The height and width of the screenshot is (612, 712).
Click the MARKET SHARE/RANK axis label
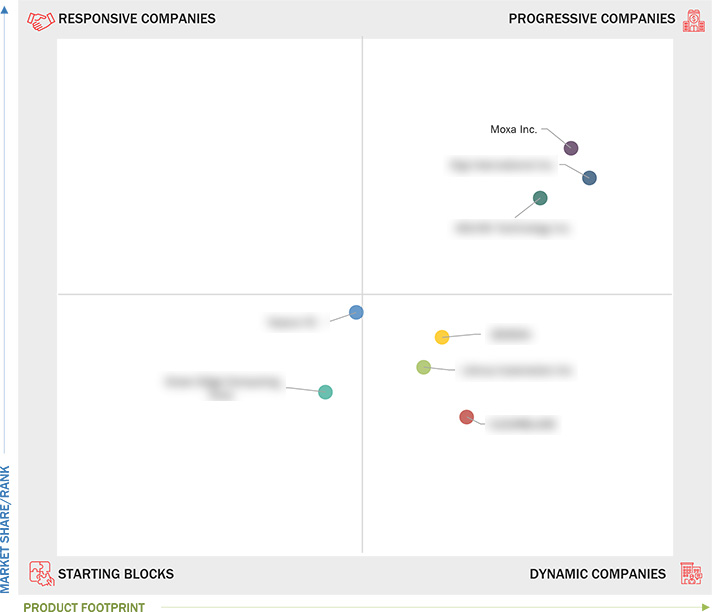(5, 529)
